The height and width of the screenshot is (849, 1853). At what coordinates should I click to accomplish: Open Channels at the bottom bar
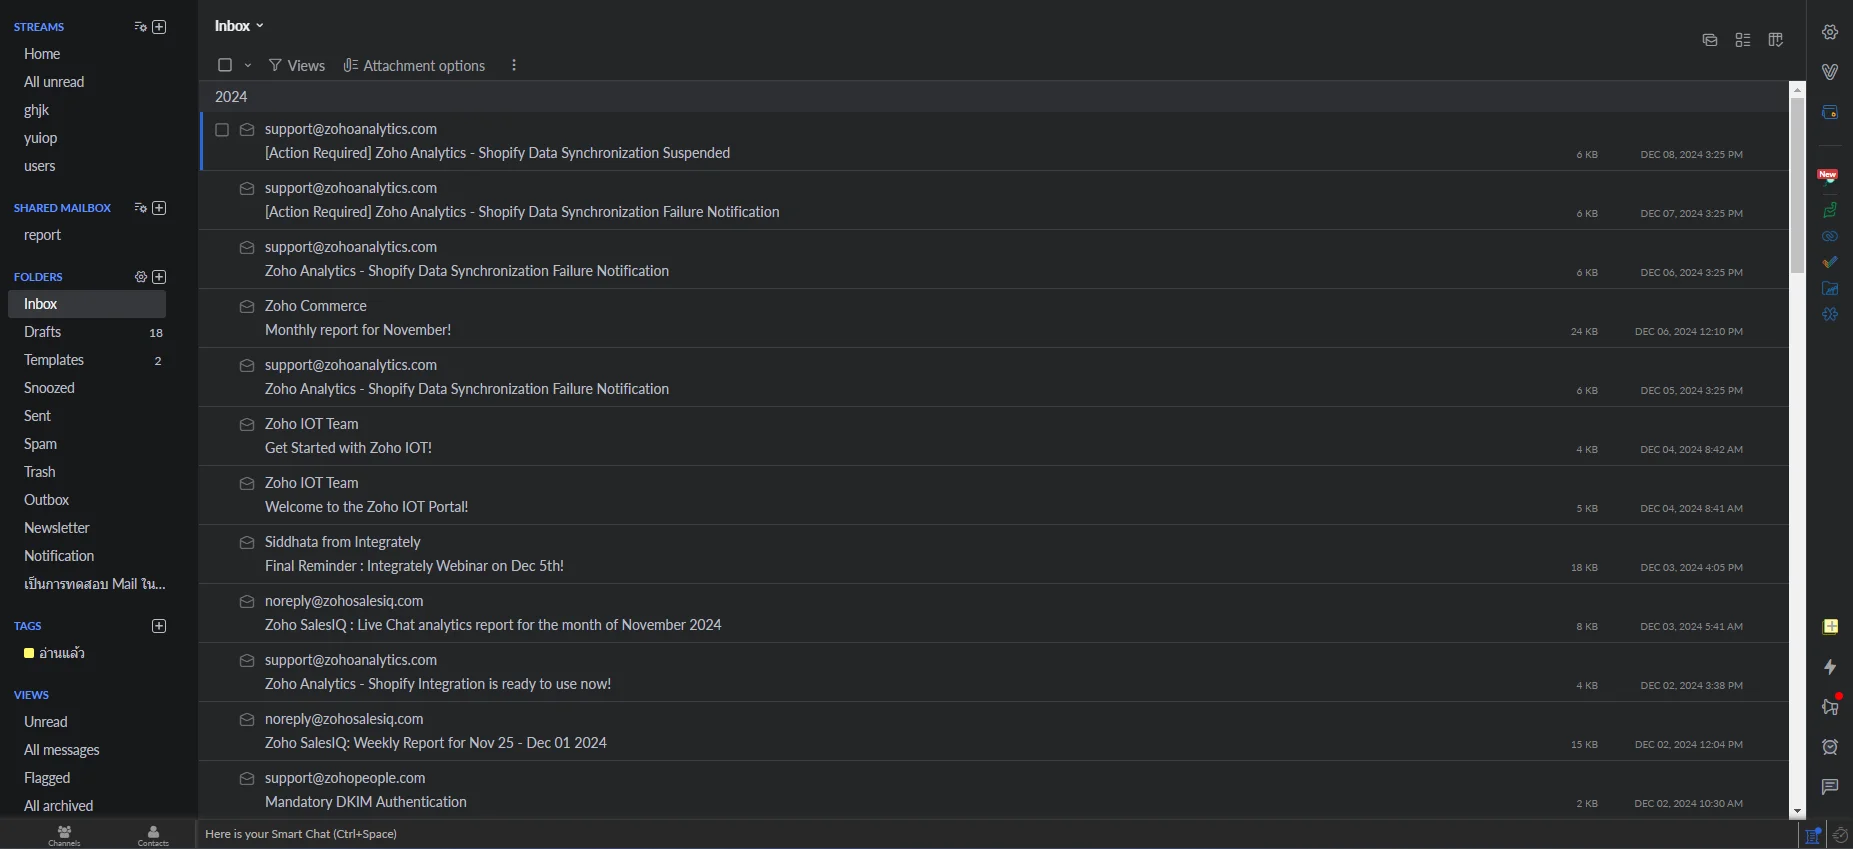pos(64,835)
